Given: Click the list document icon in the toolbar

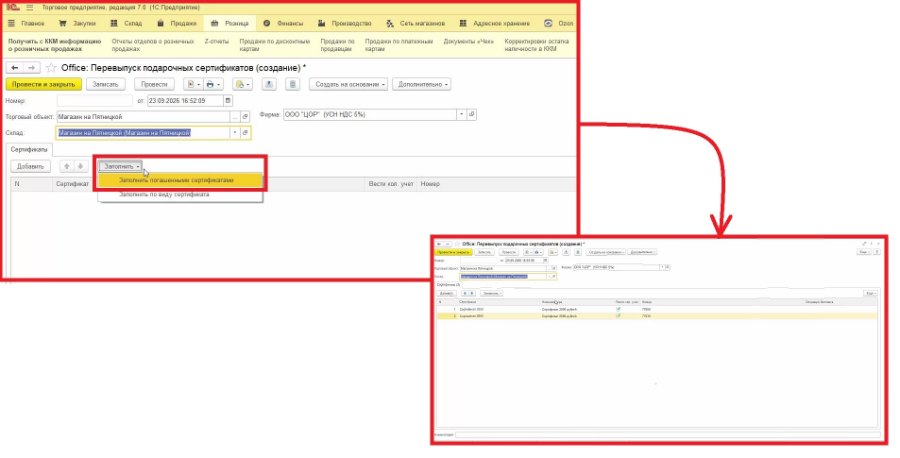Looking at the screenshot, I should (292, 84).
